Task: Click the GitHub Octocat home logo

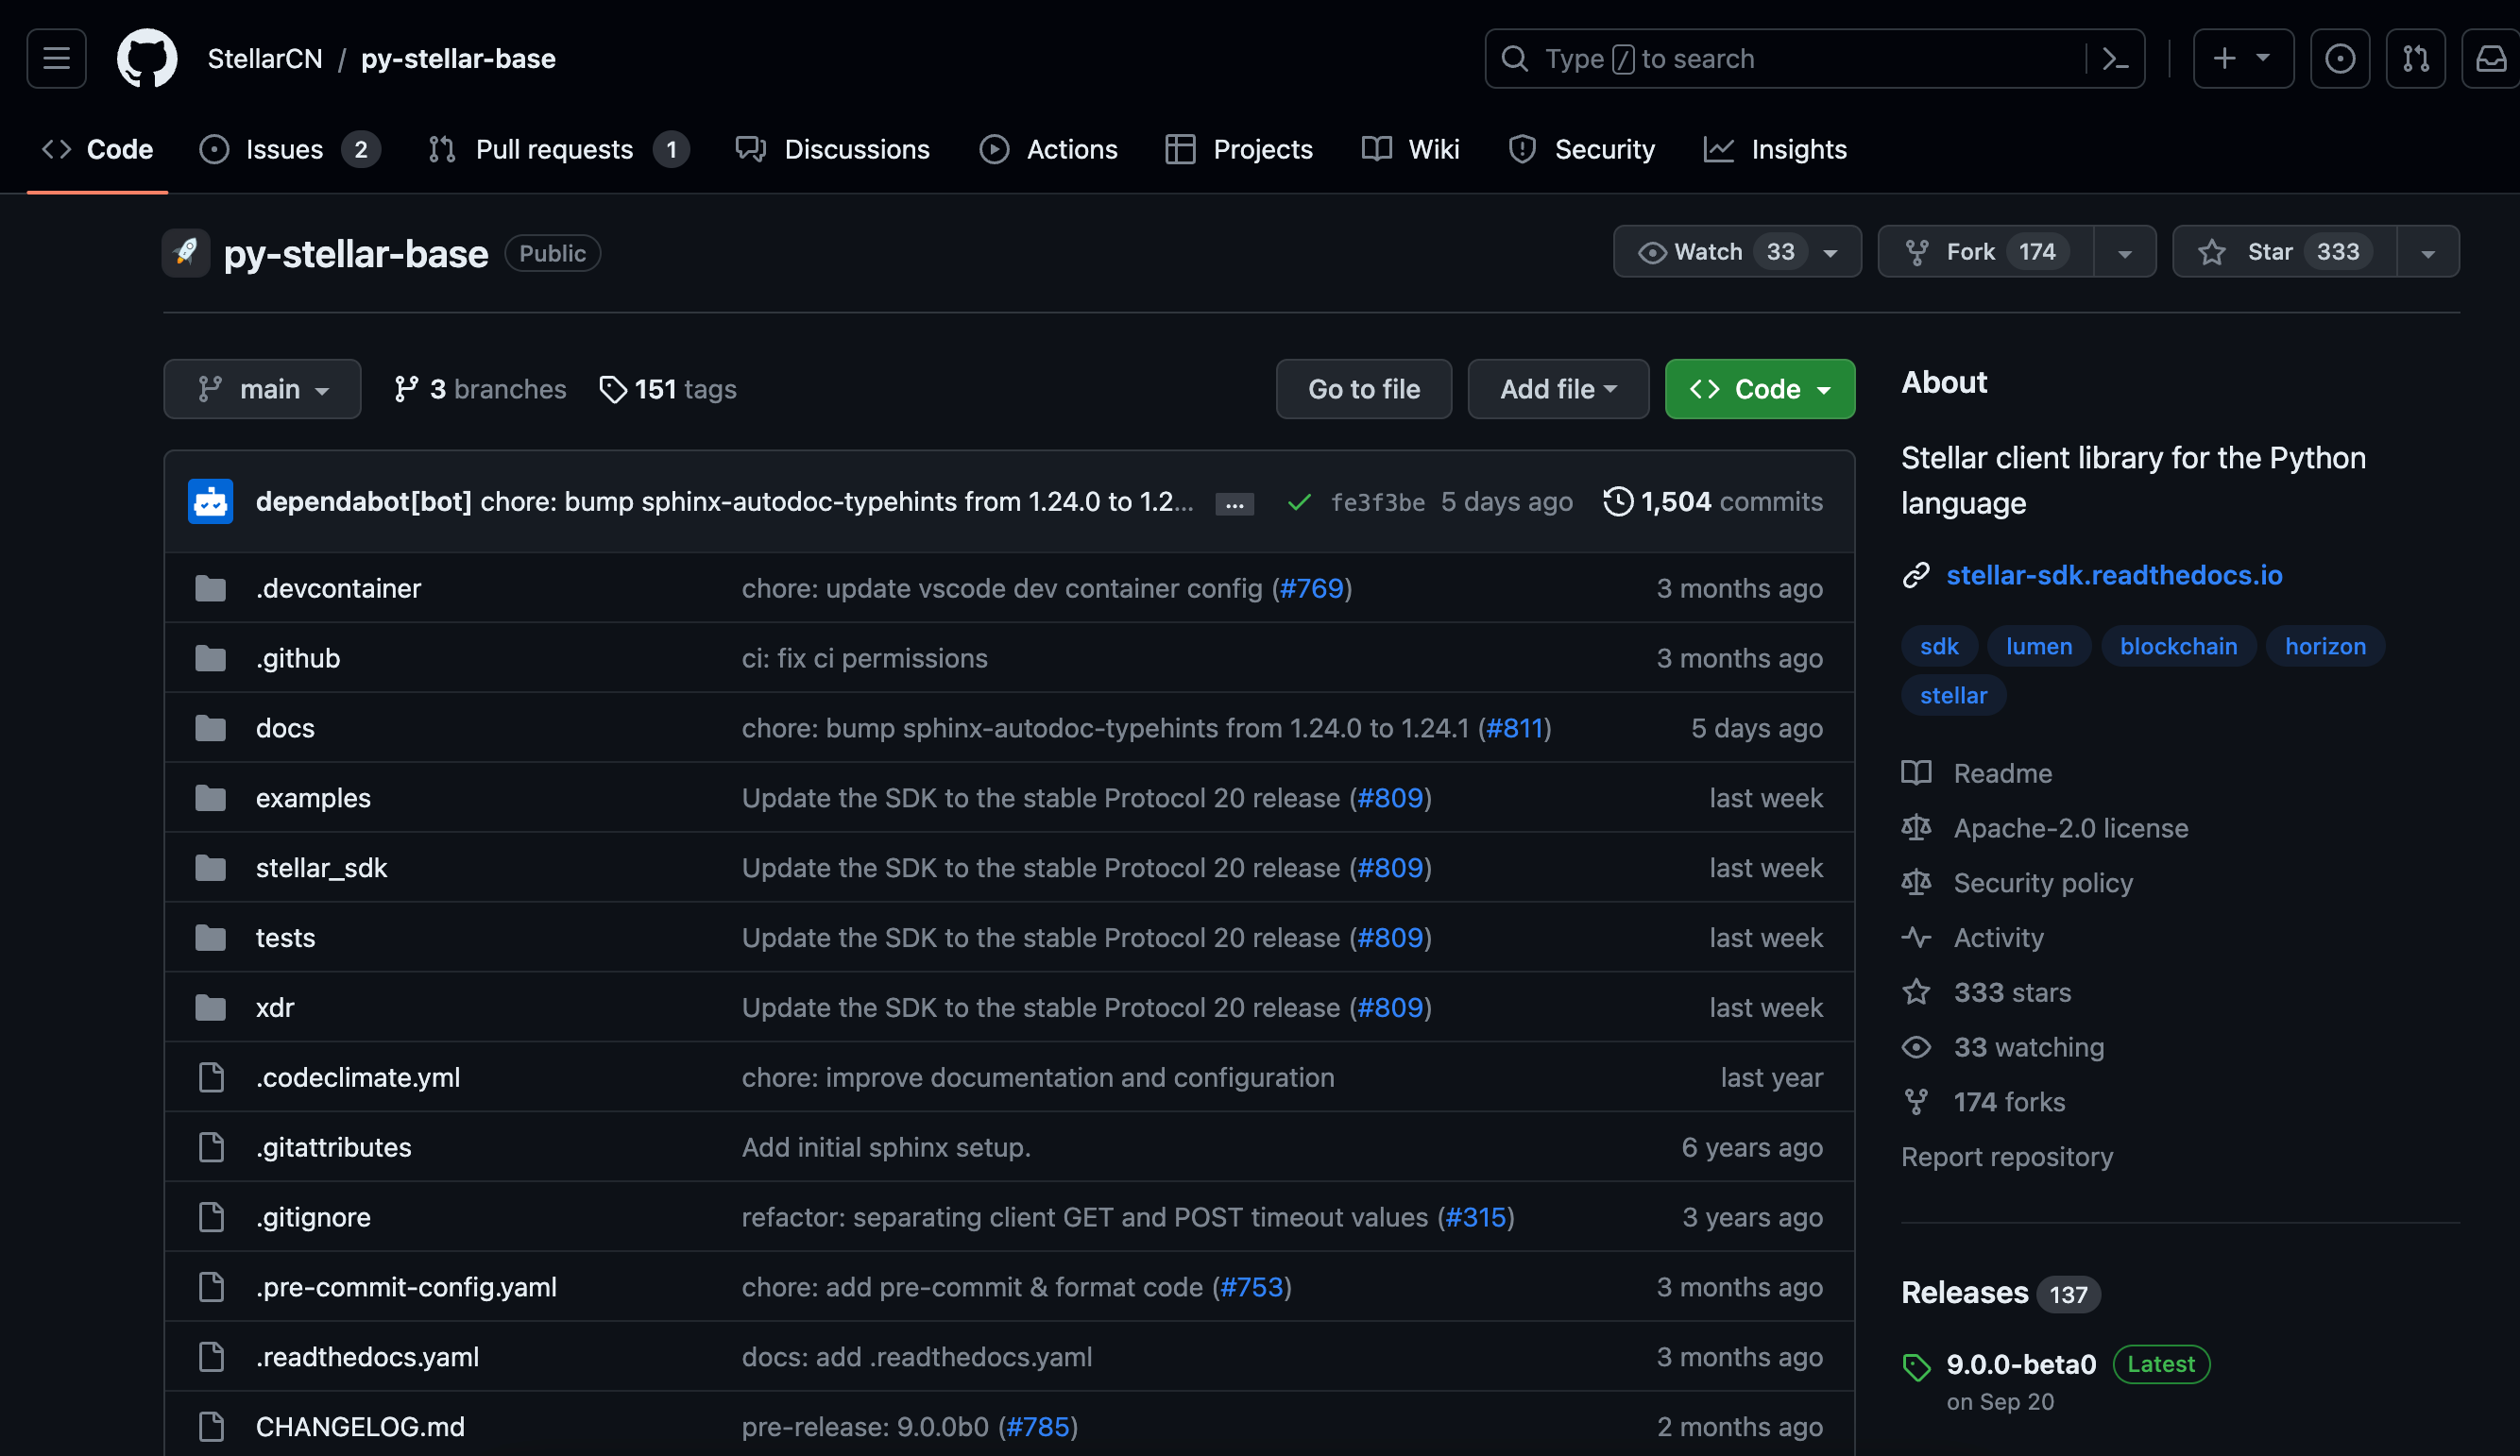Action: tap(147, 58)
